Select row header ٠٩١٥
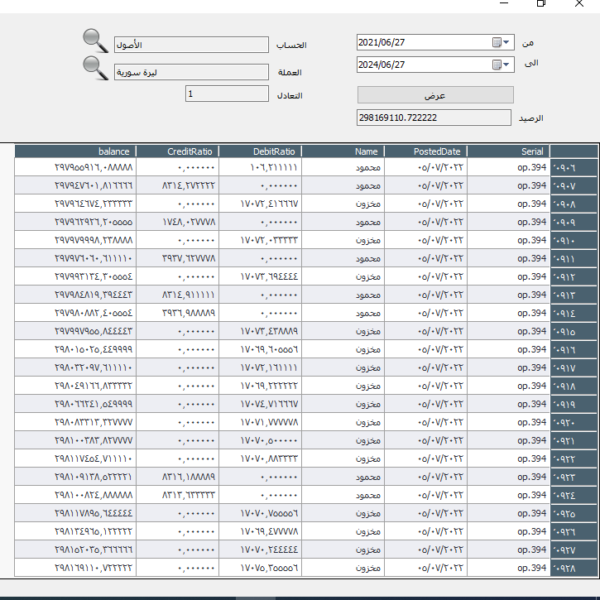This screenshot has width=600, height=600. click(x=574, y=331)
